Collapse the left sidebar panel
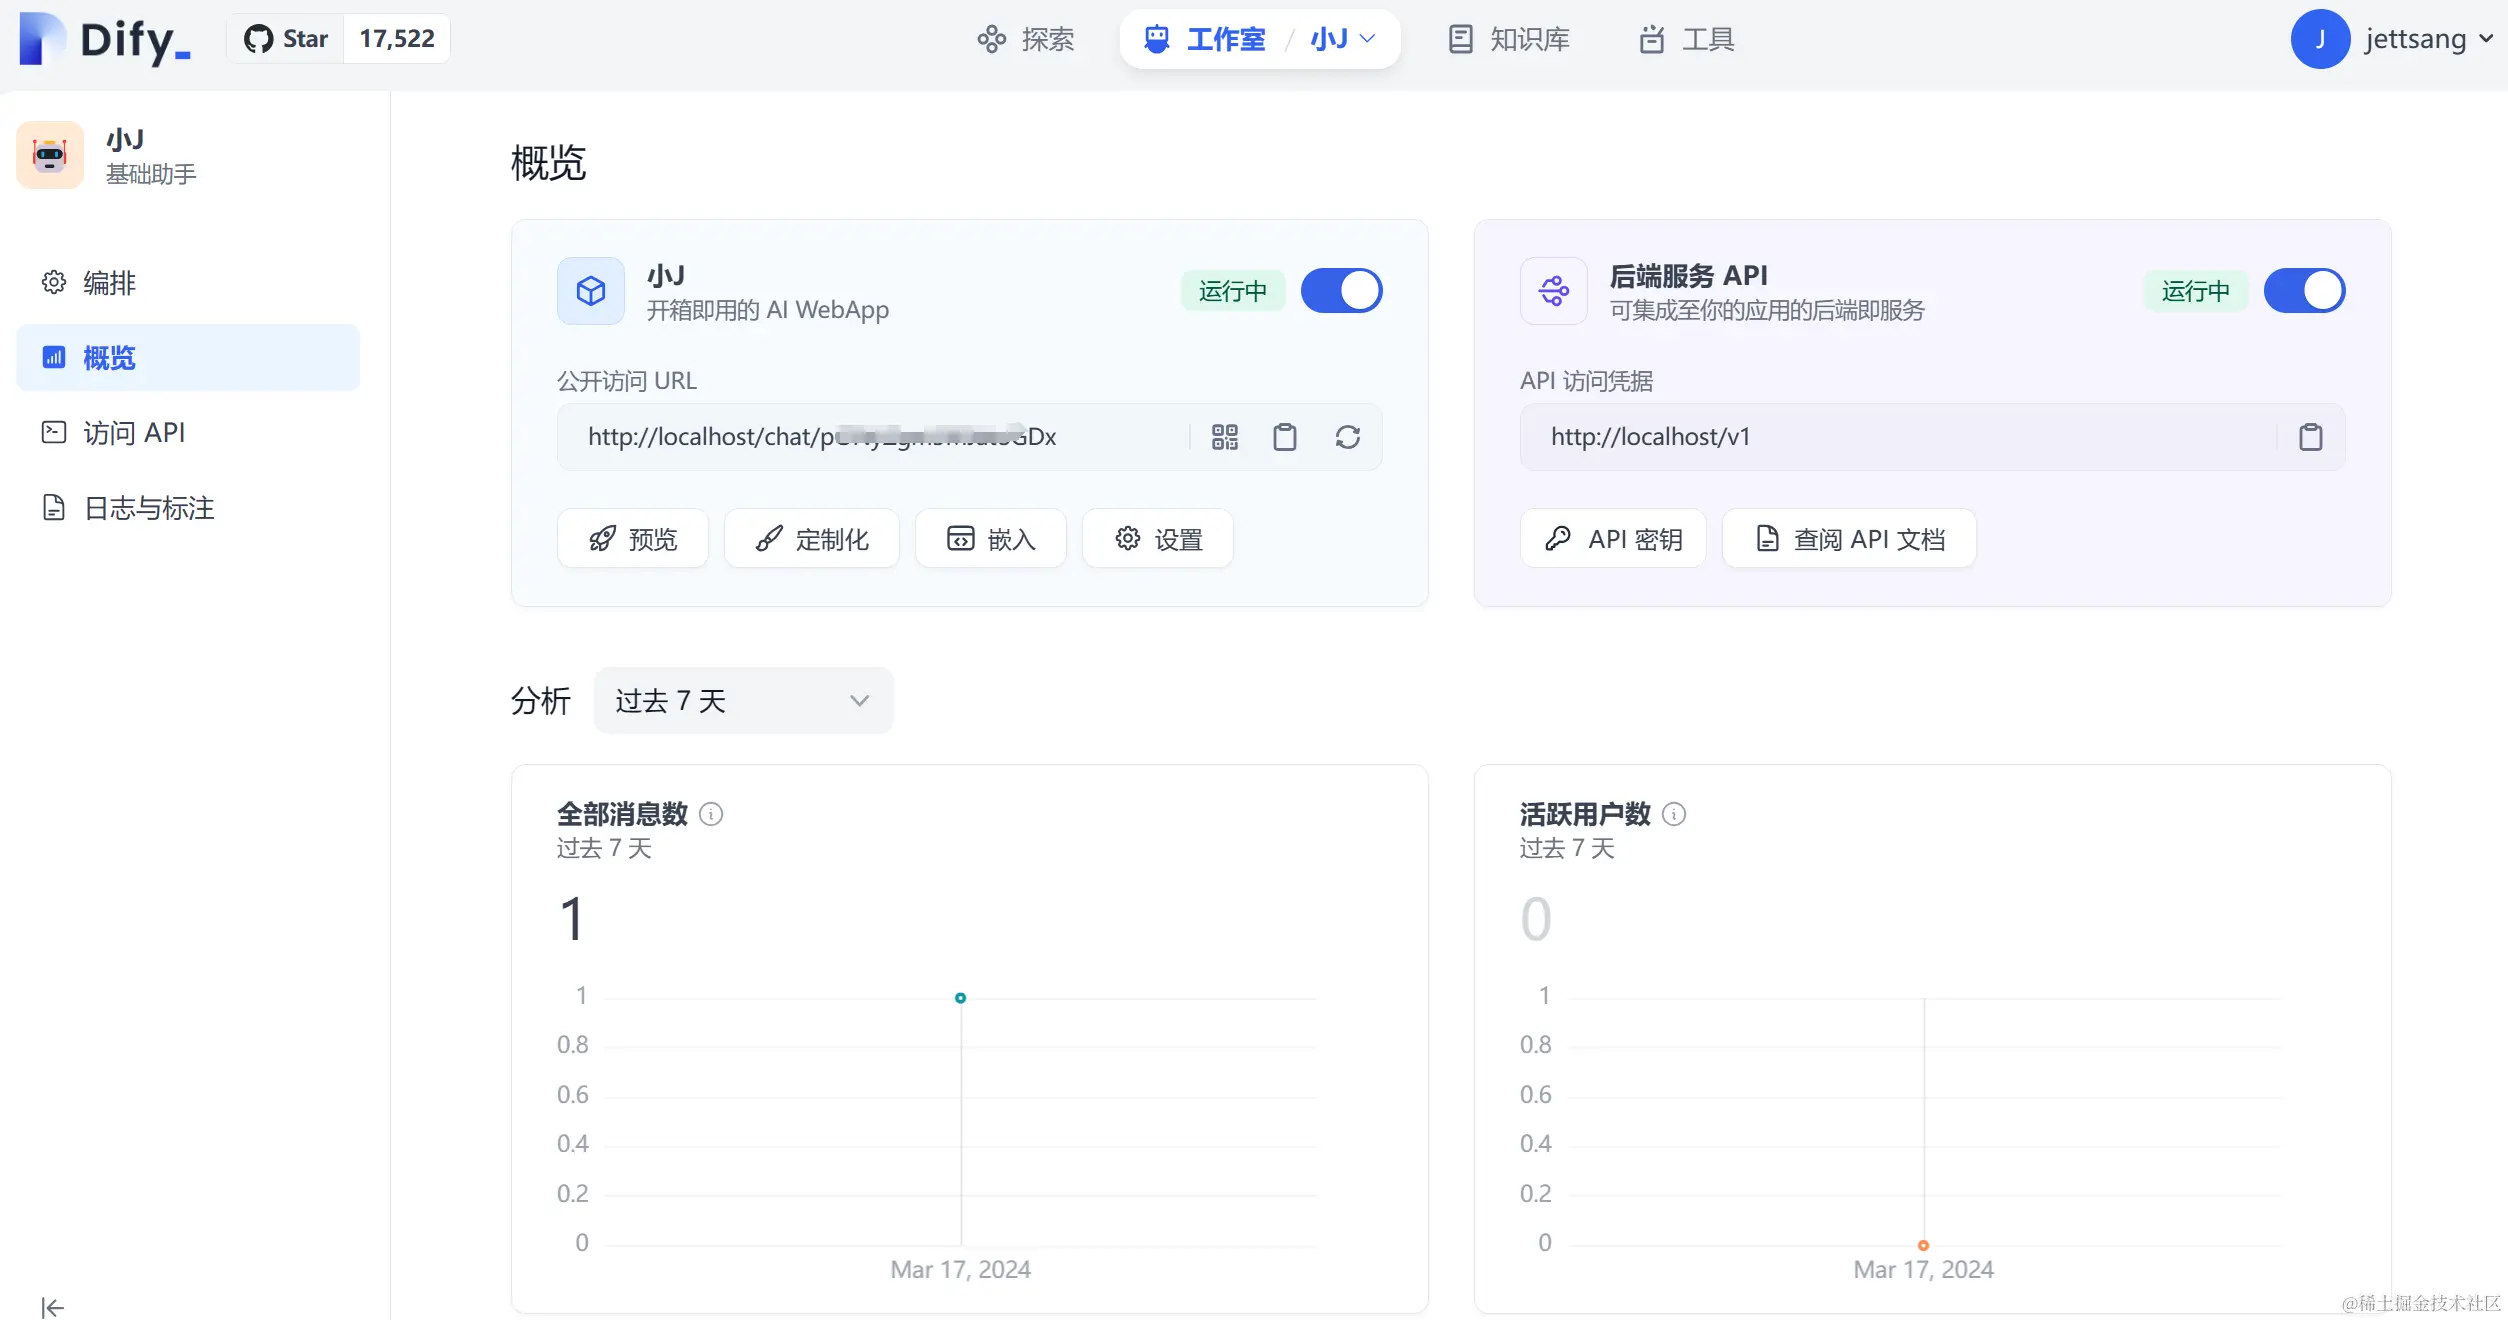 (x=52, y=1306)
